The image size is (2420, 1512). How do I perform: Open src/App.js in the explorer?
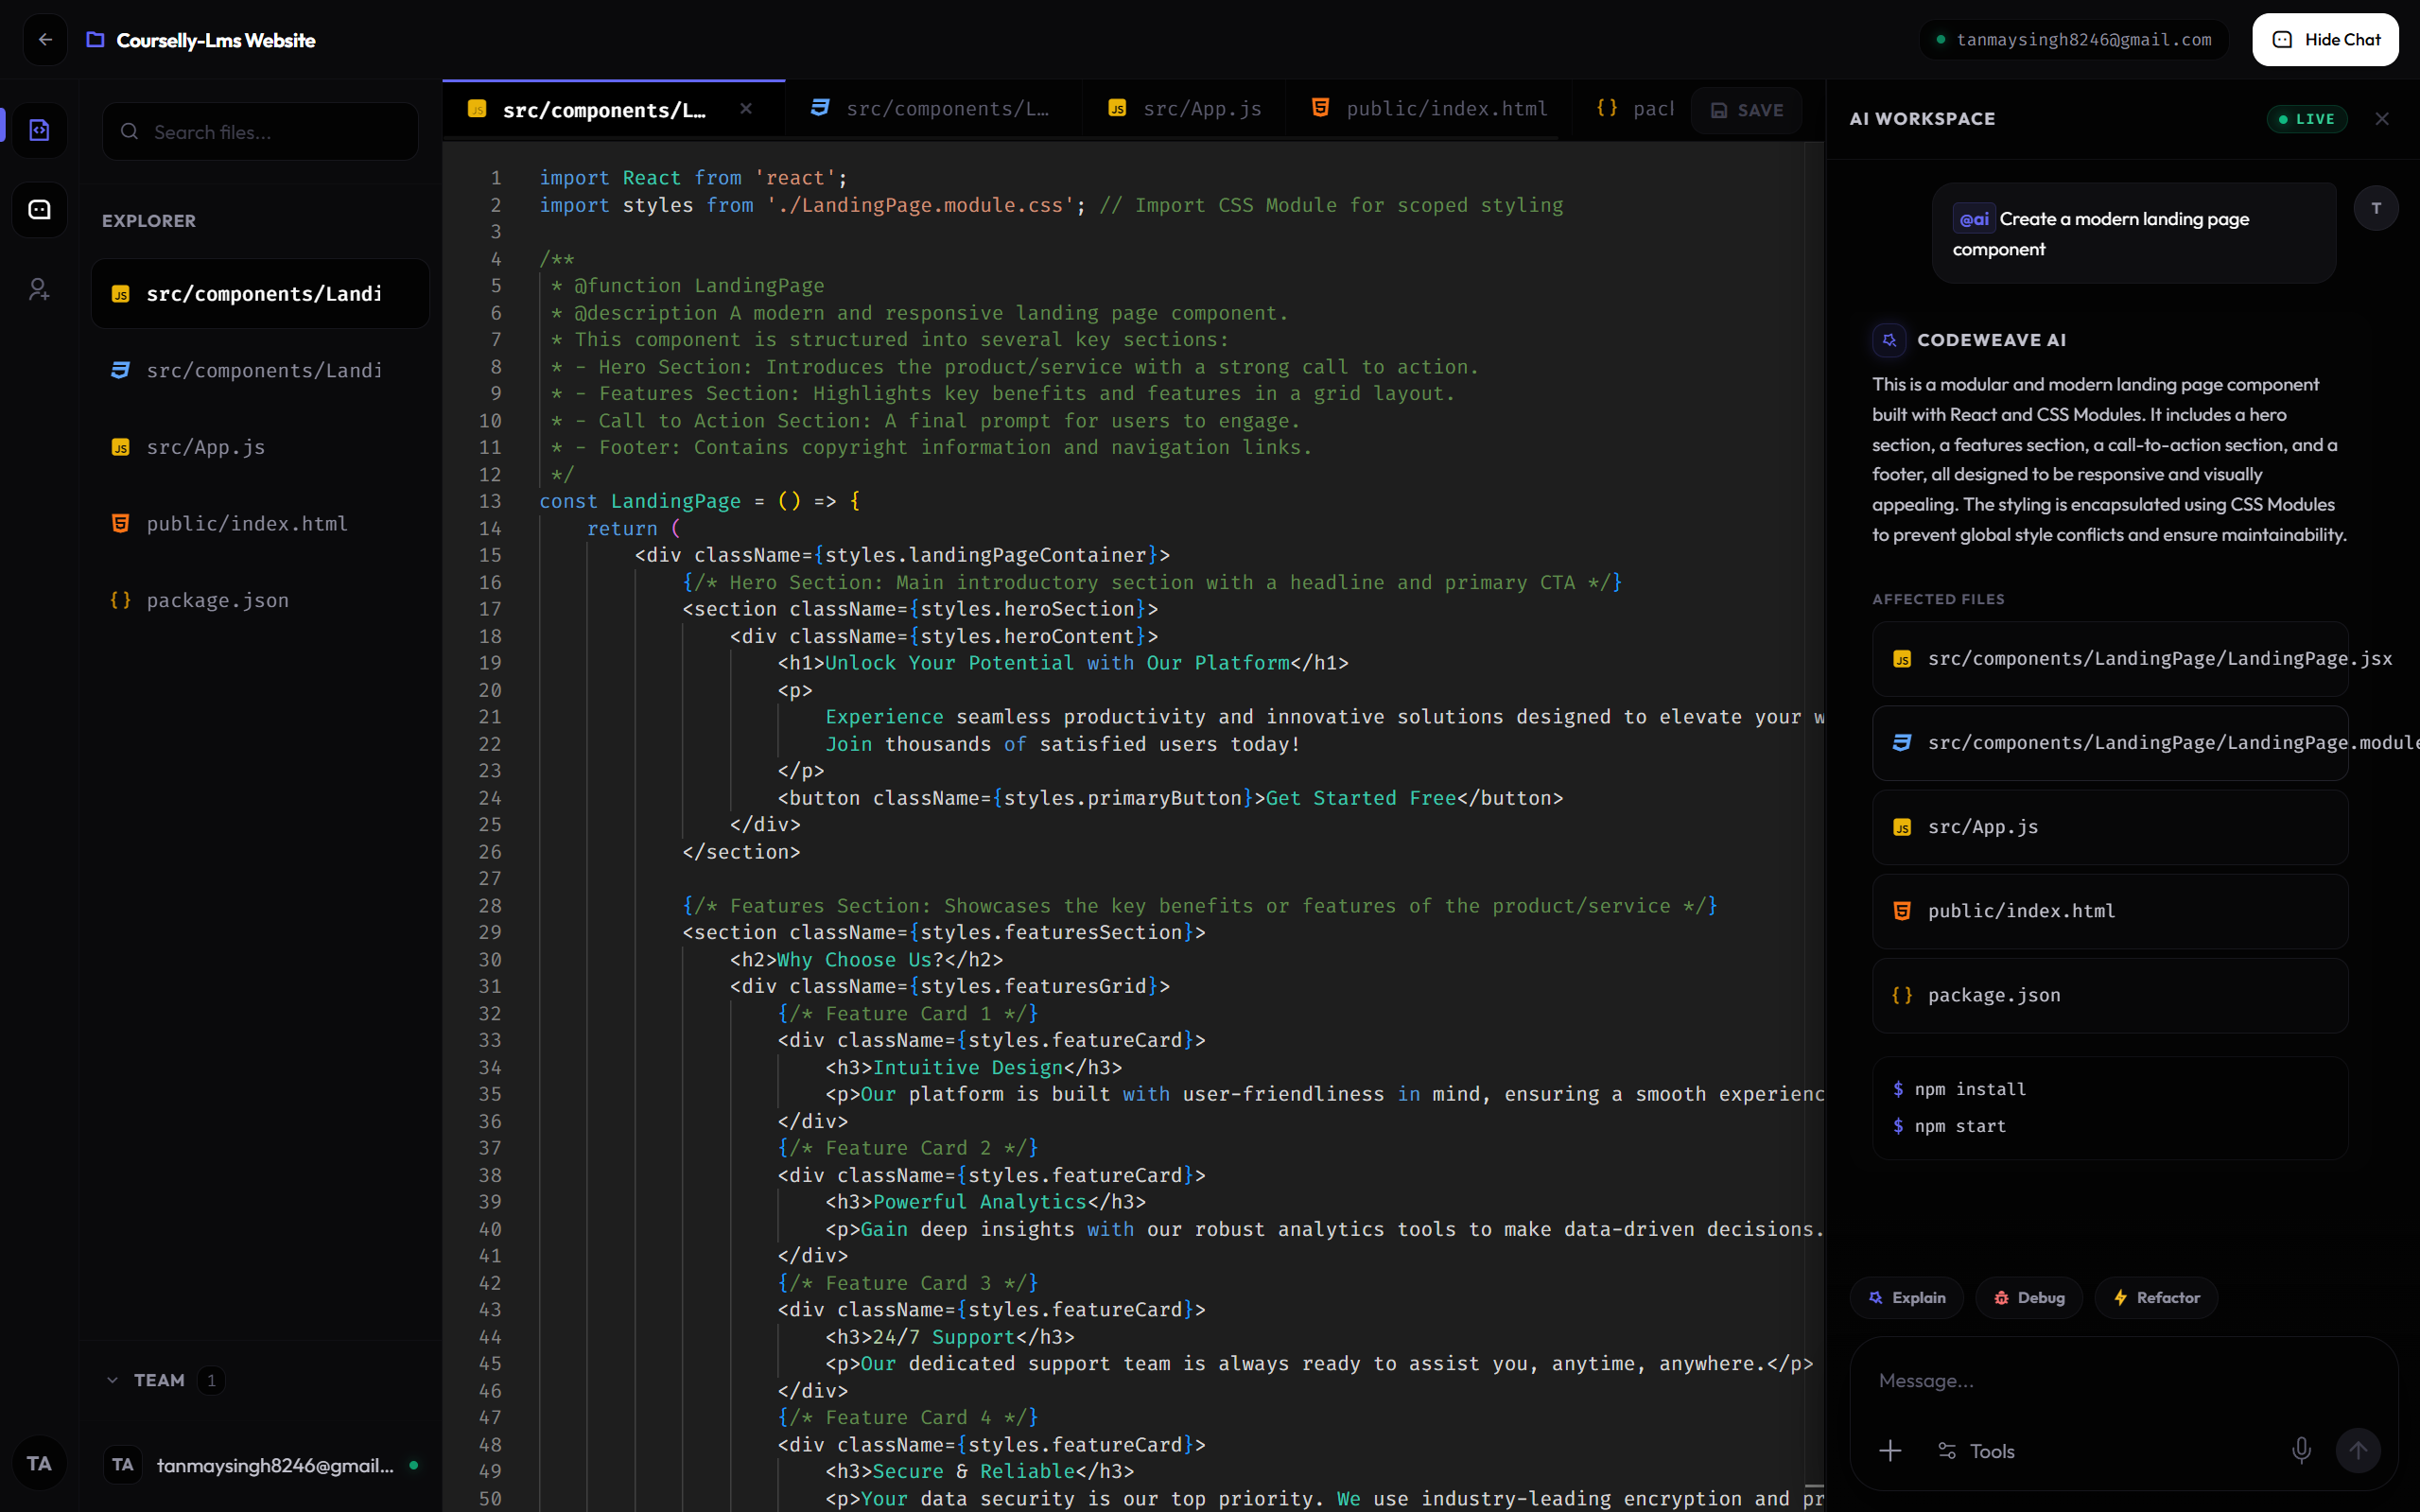click(260, 447)
